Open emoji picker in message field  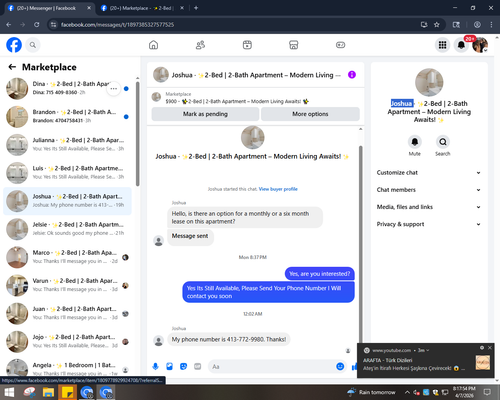340,367
